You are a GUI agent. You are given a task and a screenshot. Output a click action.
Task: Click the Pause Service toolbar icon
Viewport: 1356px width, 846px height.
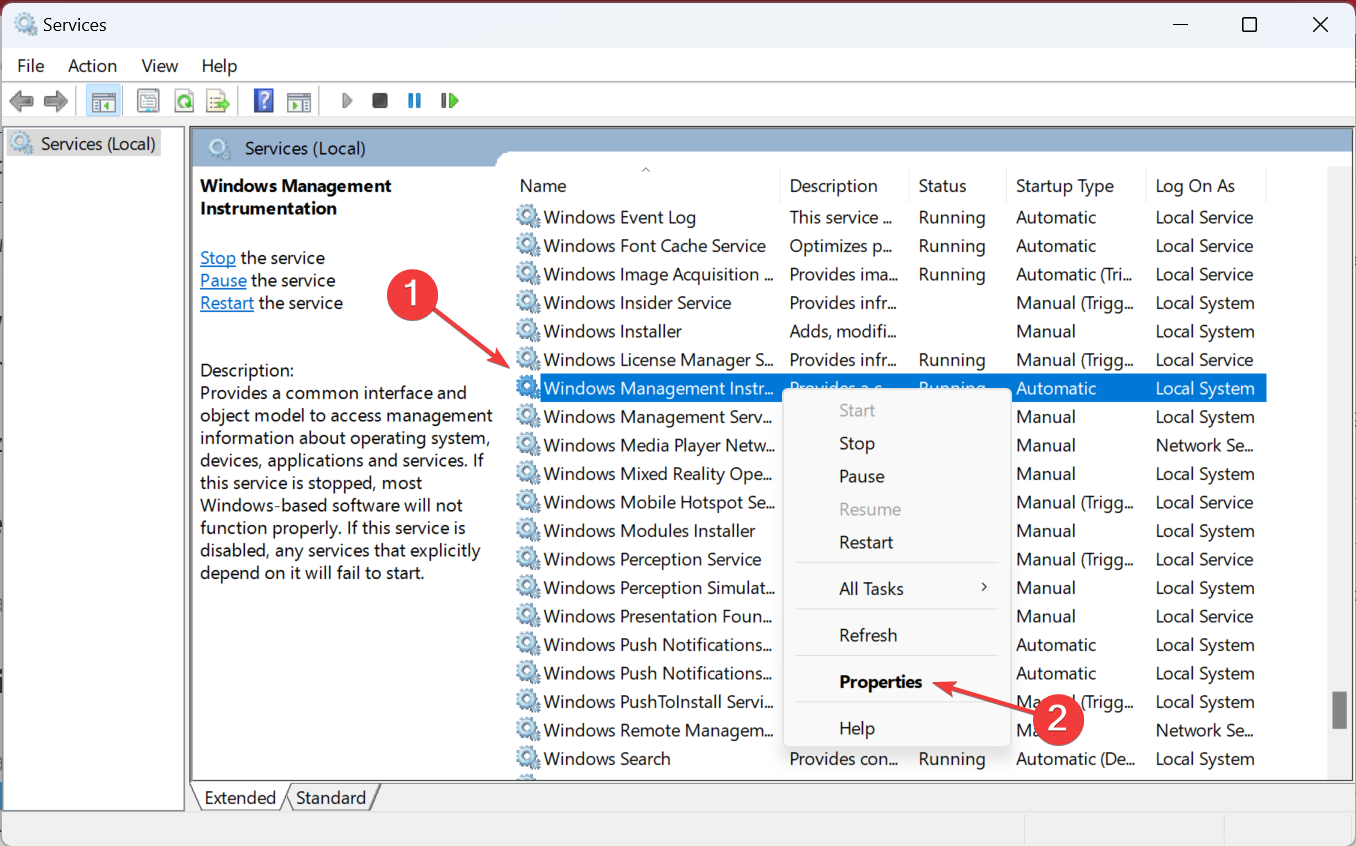tap(414, 101)
